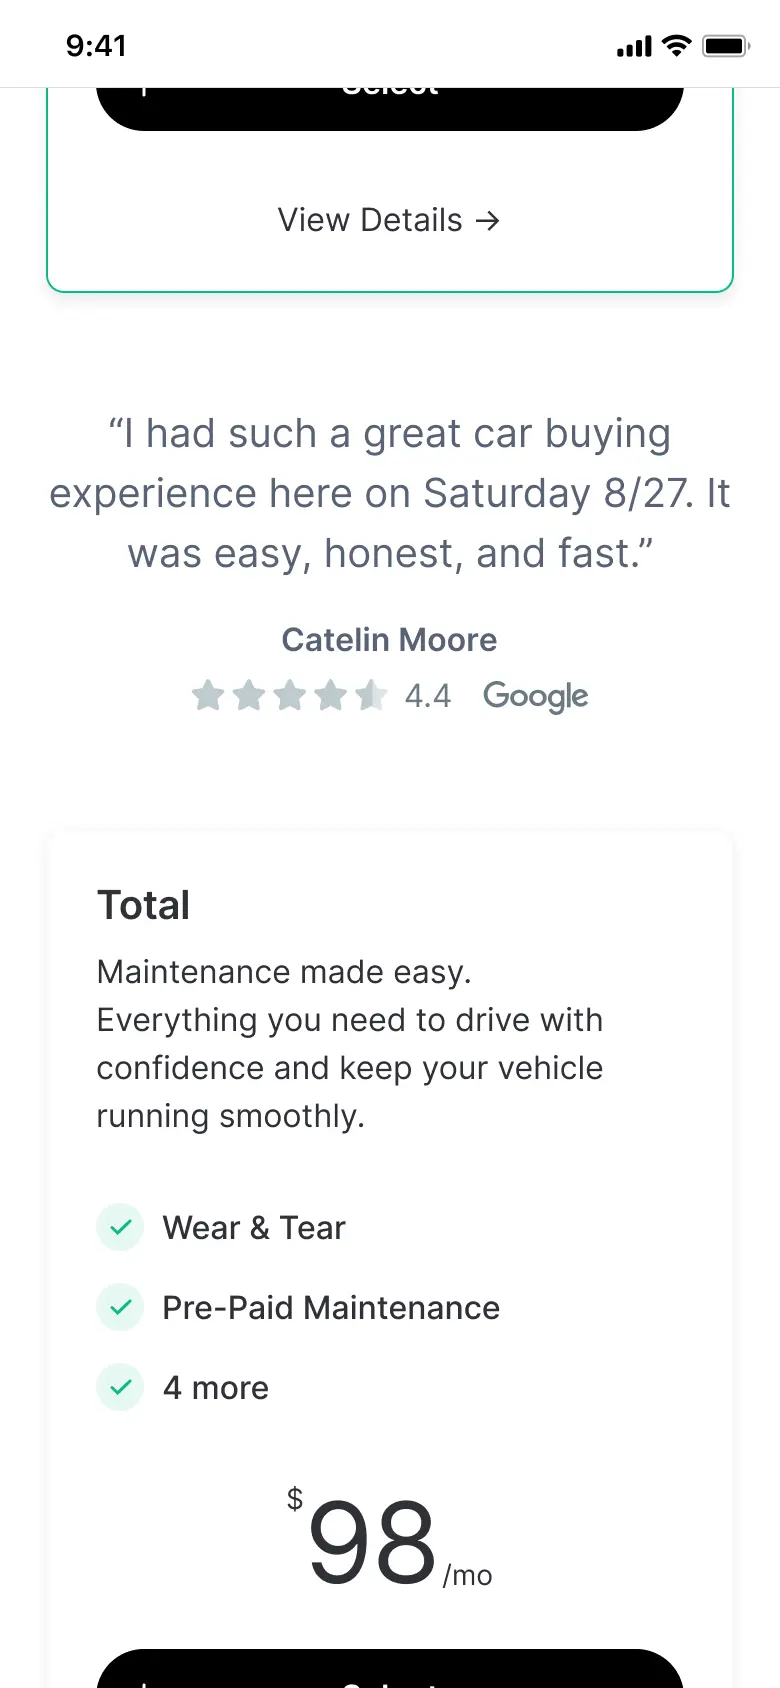The width and height of the screenshot is (780, 1688).
Task: Click the checkmark beside Pre-Paid Maintenance
Action: [x=121, y=1307]
